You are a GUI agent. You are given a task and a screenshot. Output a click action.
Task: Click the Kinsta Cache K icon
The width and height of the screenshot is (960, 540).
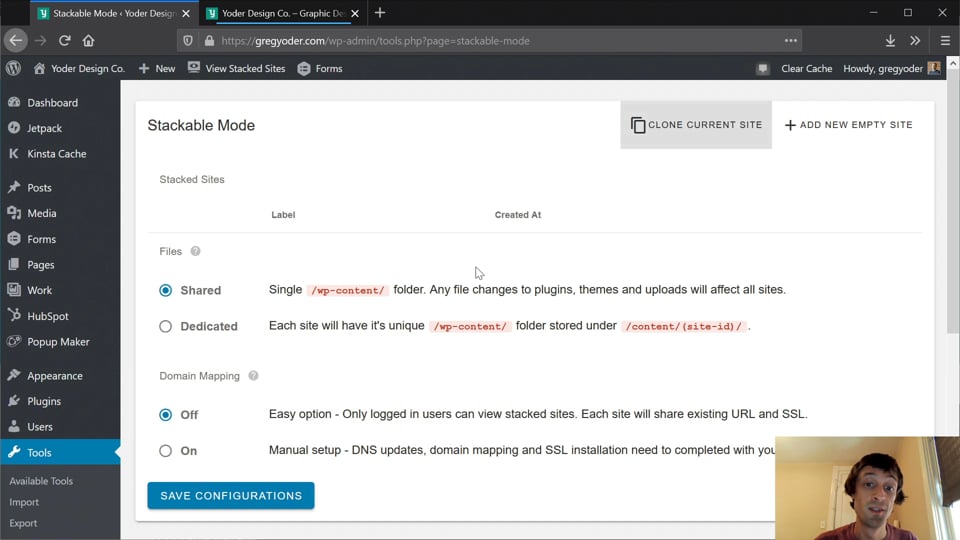(14, 154)
